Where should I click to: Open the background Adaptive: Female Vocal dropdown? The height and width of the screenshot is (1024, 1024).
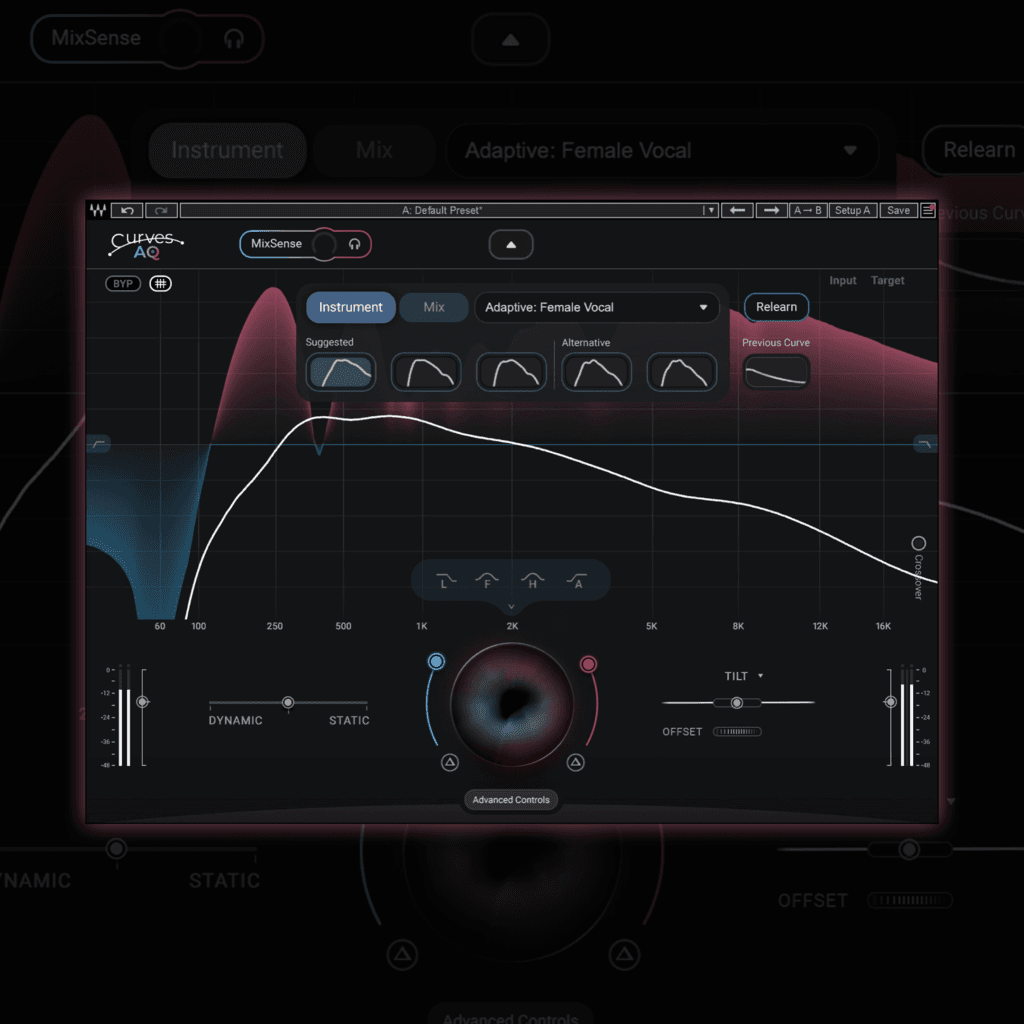[662, 151]
